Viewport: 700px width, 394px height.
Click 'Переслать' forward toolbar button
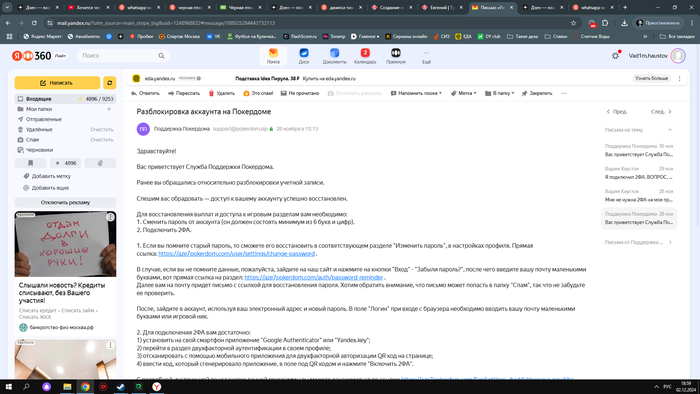184,93
